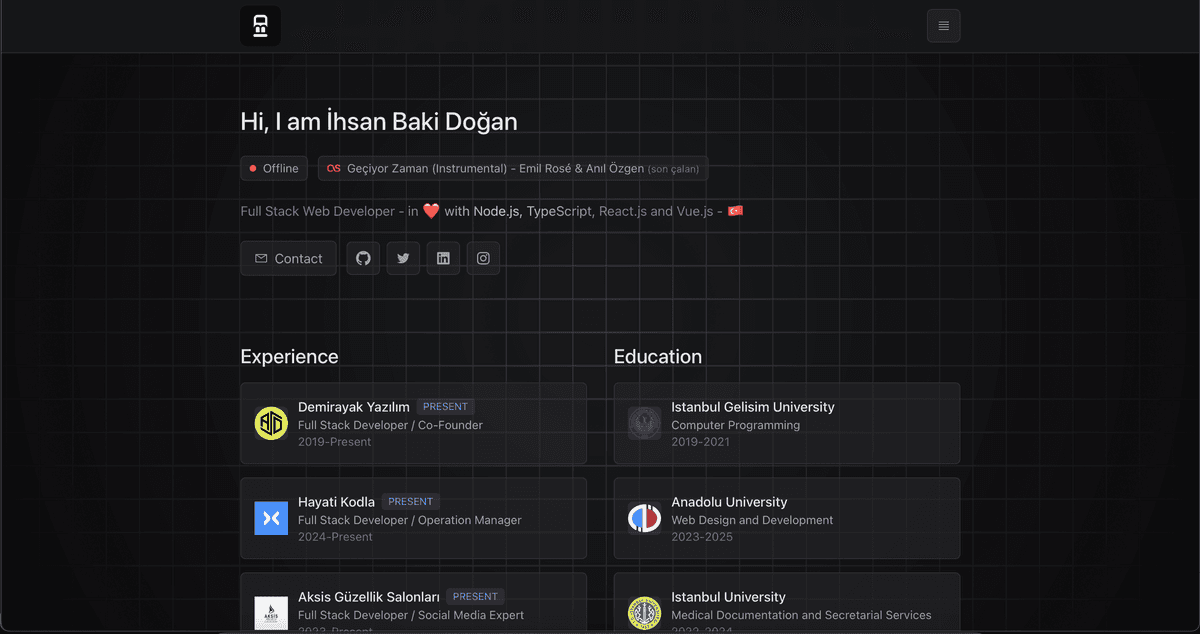Select the Hayati Kodla experience title

pyautogui.click(x=336, y=502)
